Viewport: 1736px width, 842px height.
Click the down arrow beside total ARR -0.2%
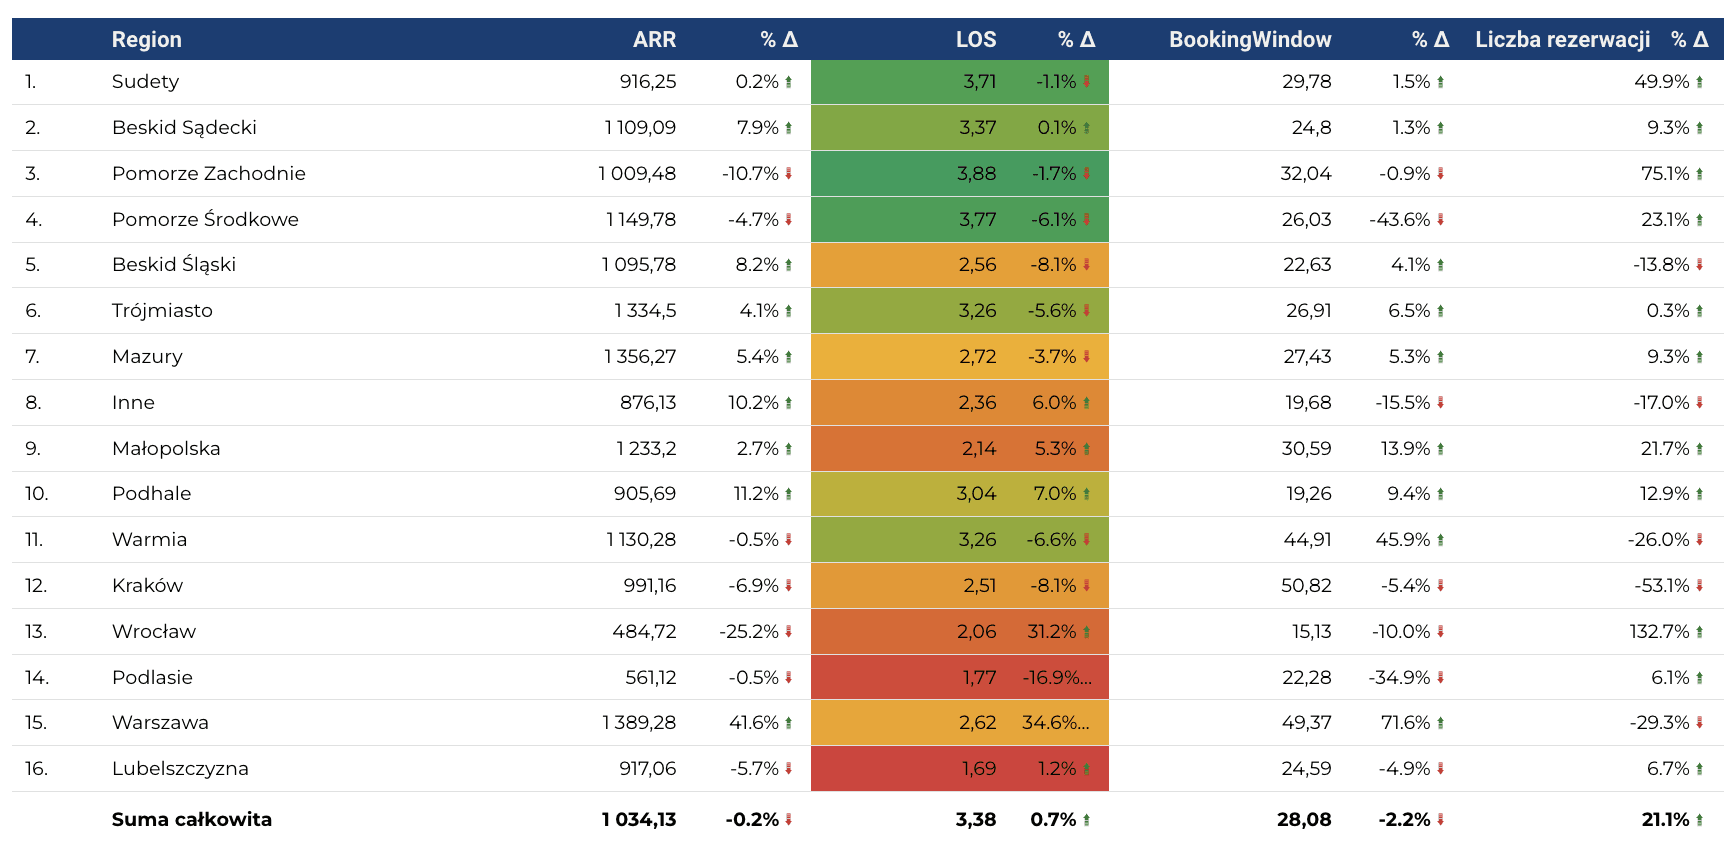pyautogui.click(x=788, y=820)
